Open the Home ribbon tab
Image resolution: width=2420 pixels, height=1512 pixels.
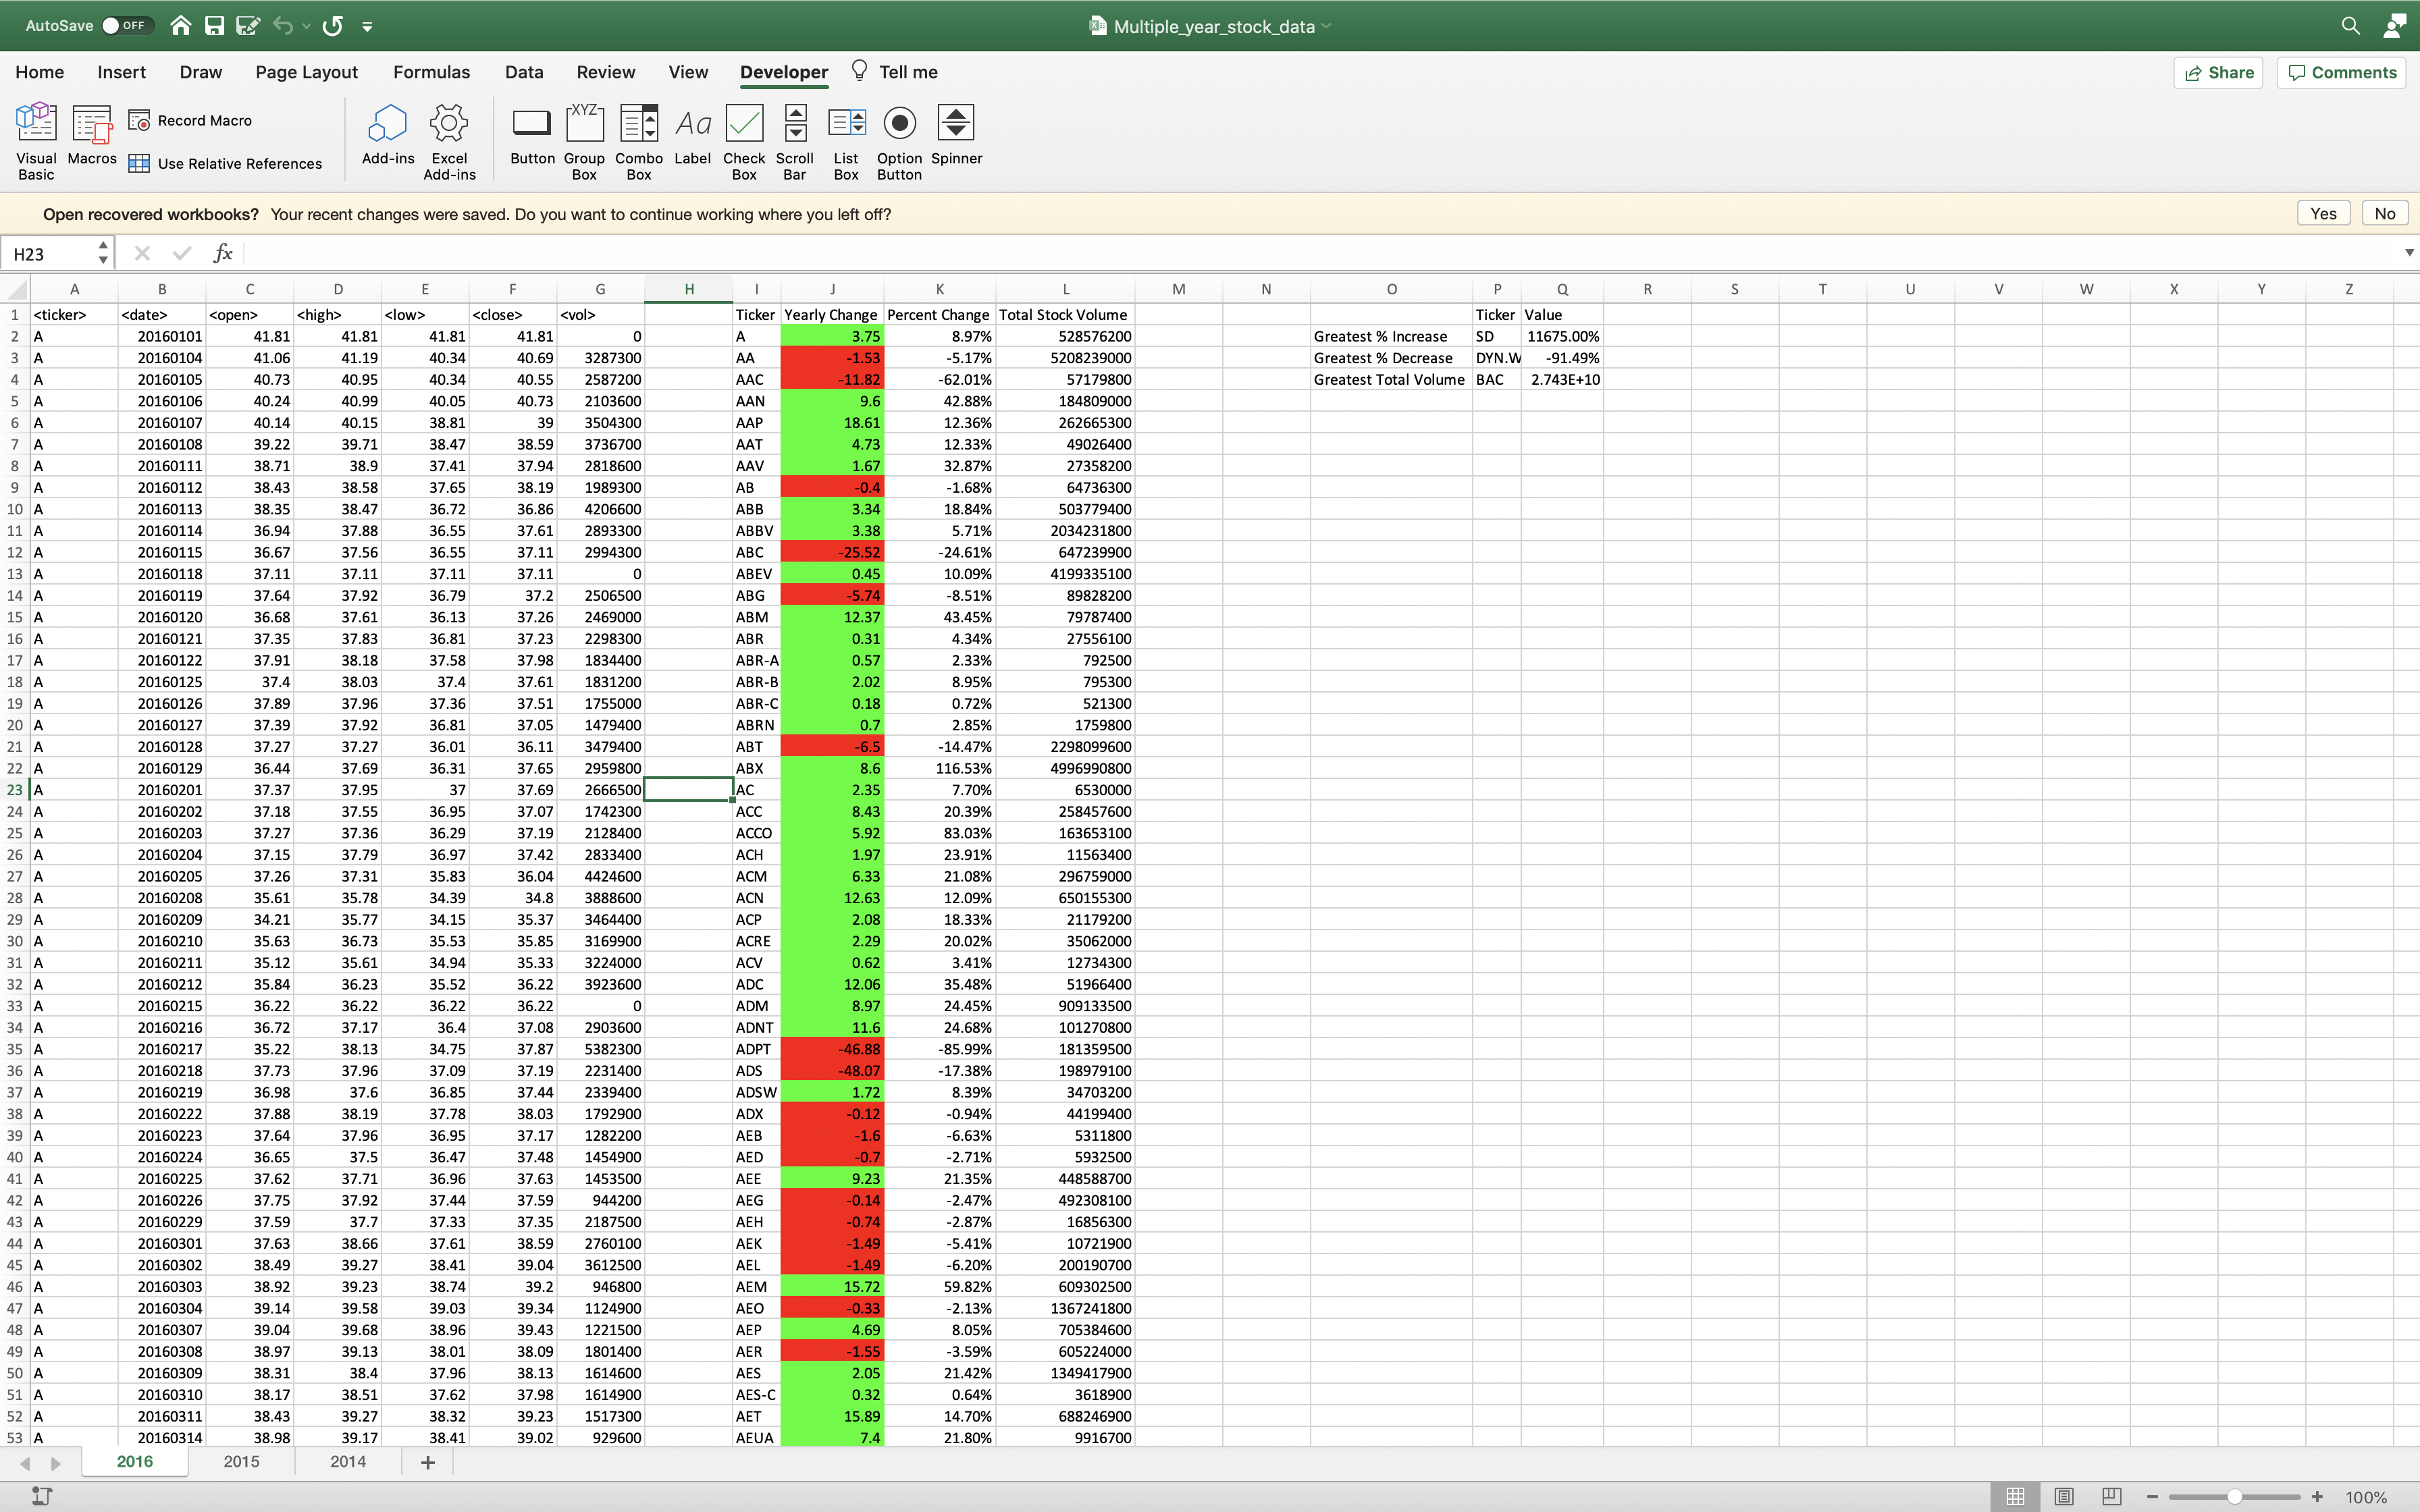(x=40, y=72)
